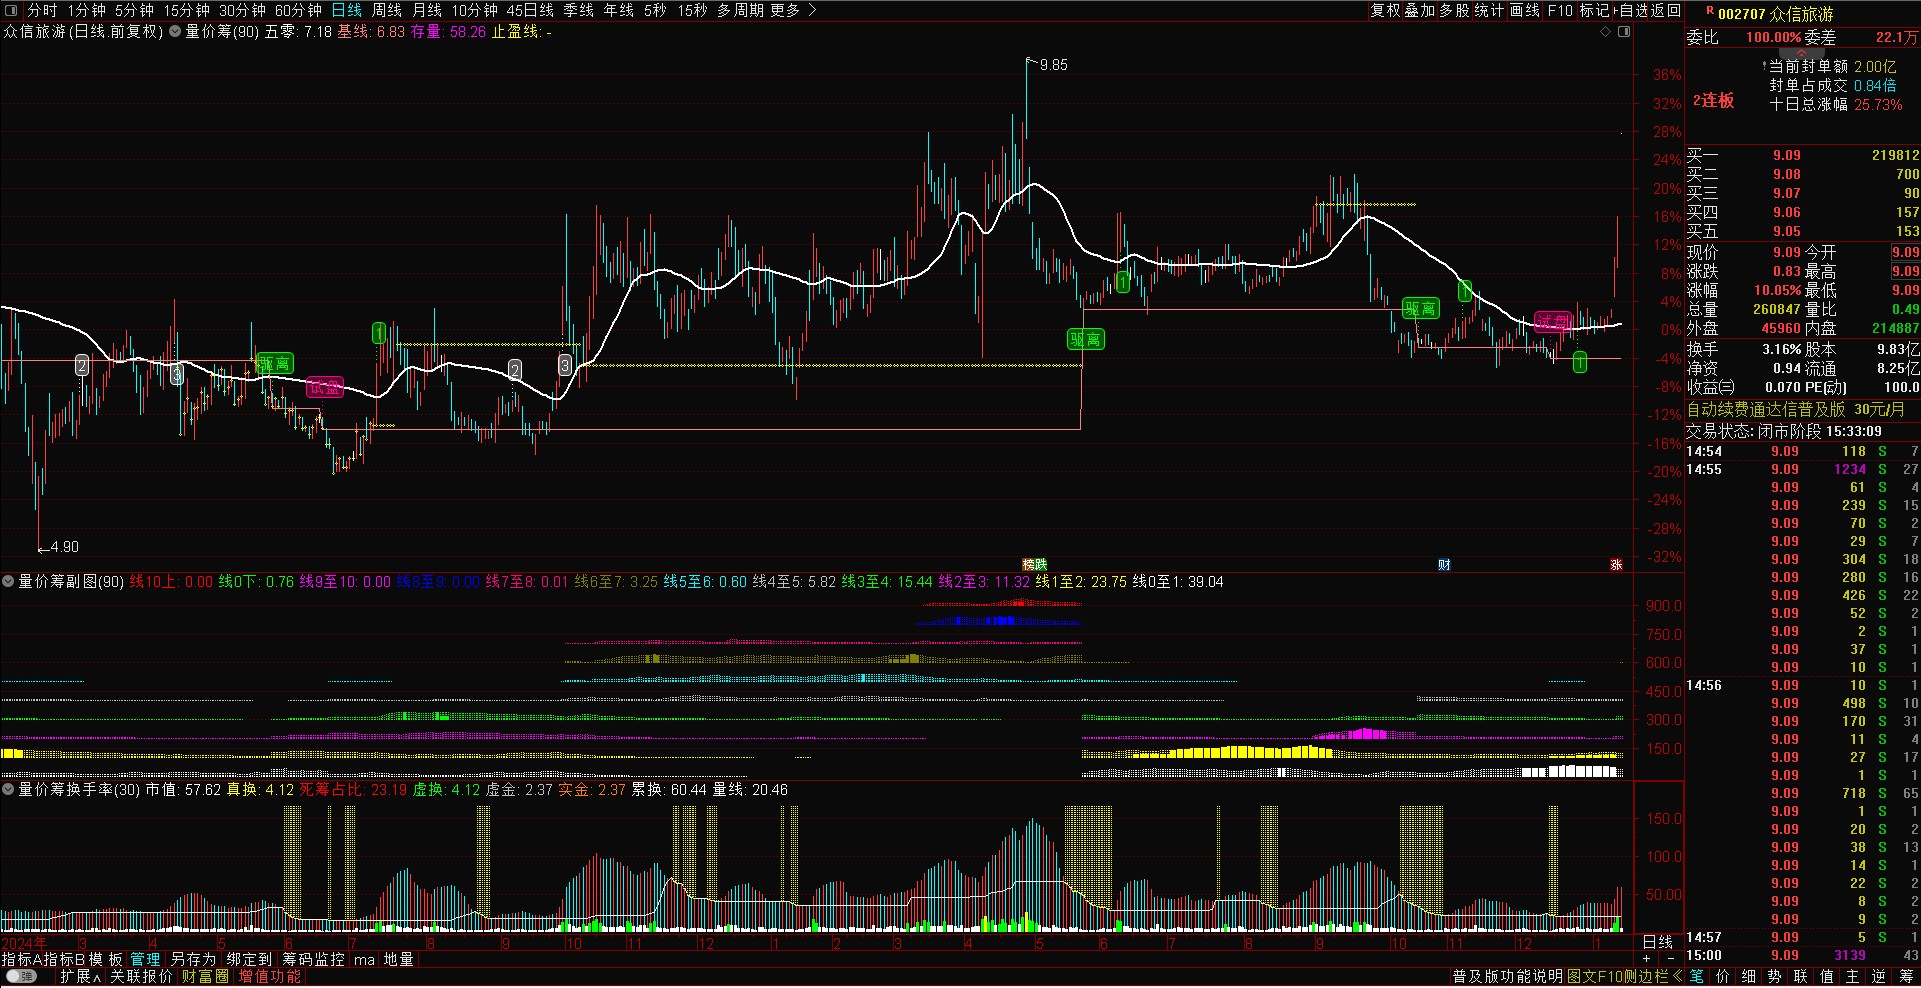Screen dimensions: 1921x988
Task: Expand main chart 量价筹(90) indicator dropdown
Action: pos(175,32)
